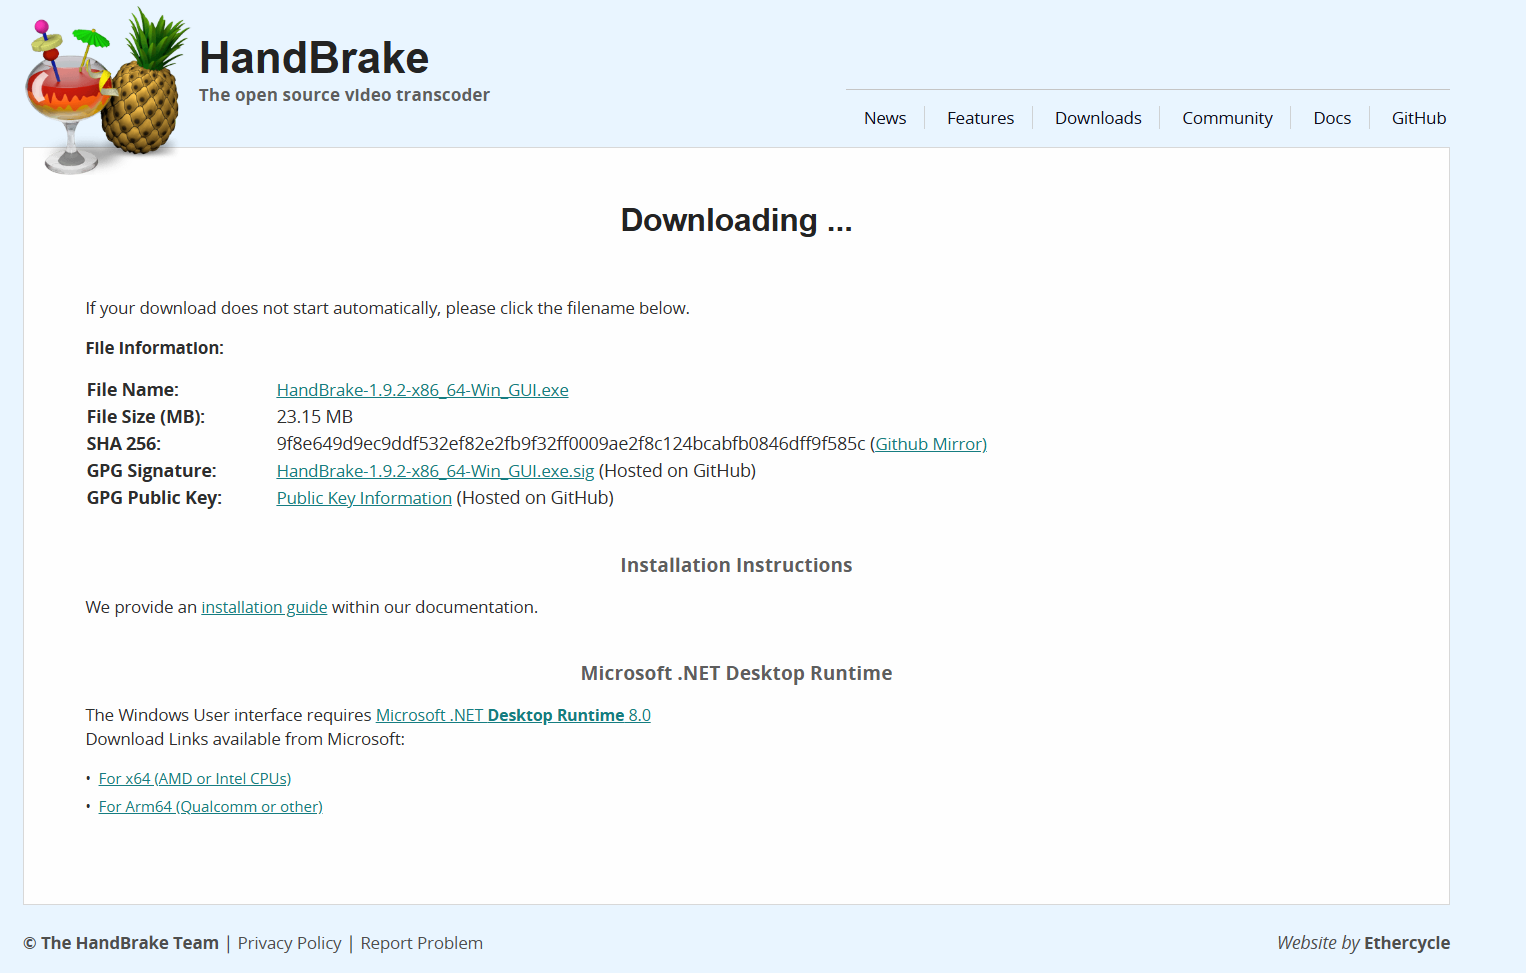Download HandBrake-1.9.2-x86_64-Win_GUI.exe file link

422,390
